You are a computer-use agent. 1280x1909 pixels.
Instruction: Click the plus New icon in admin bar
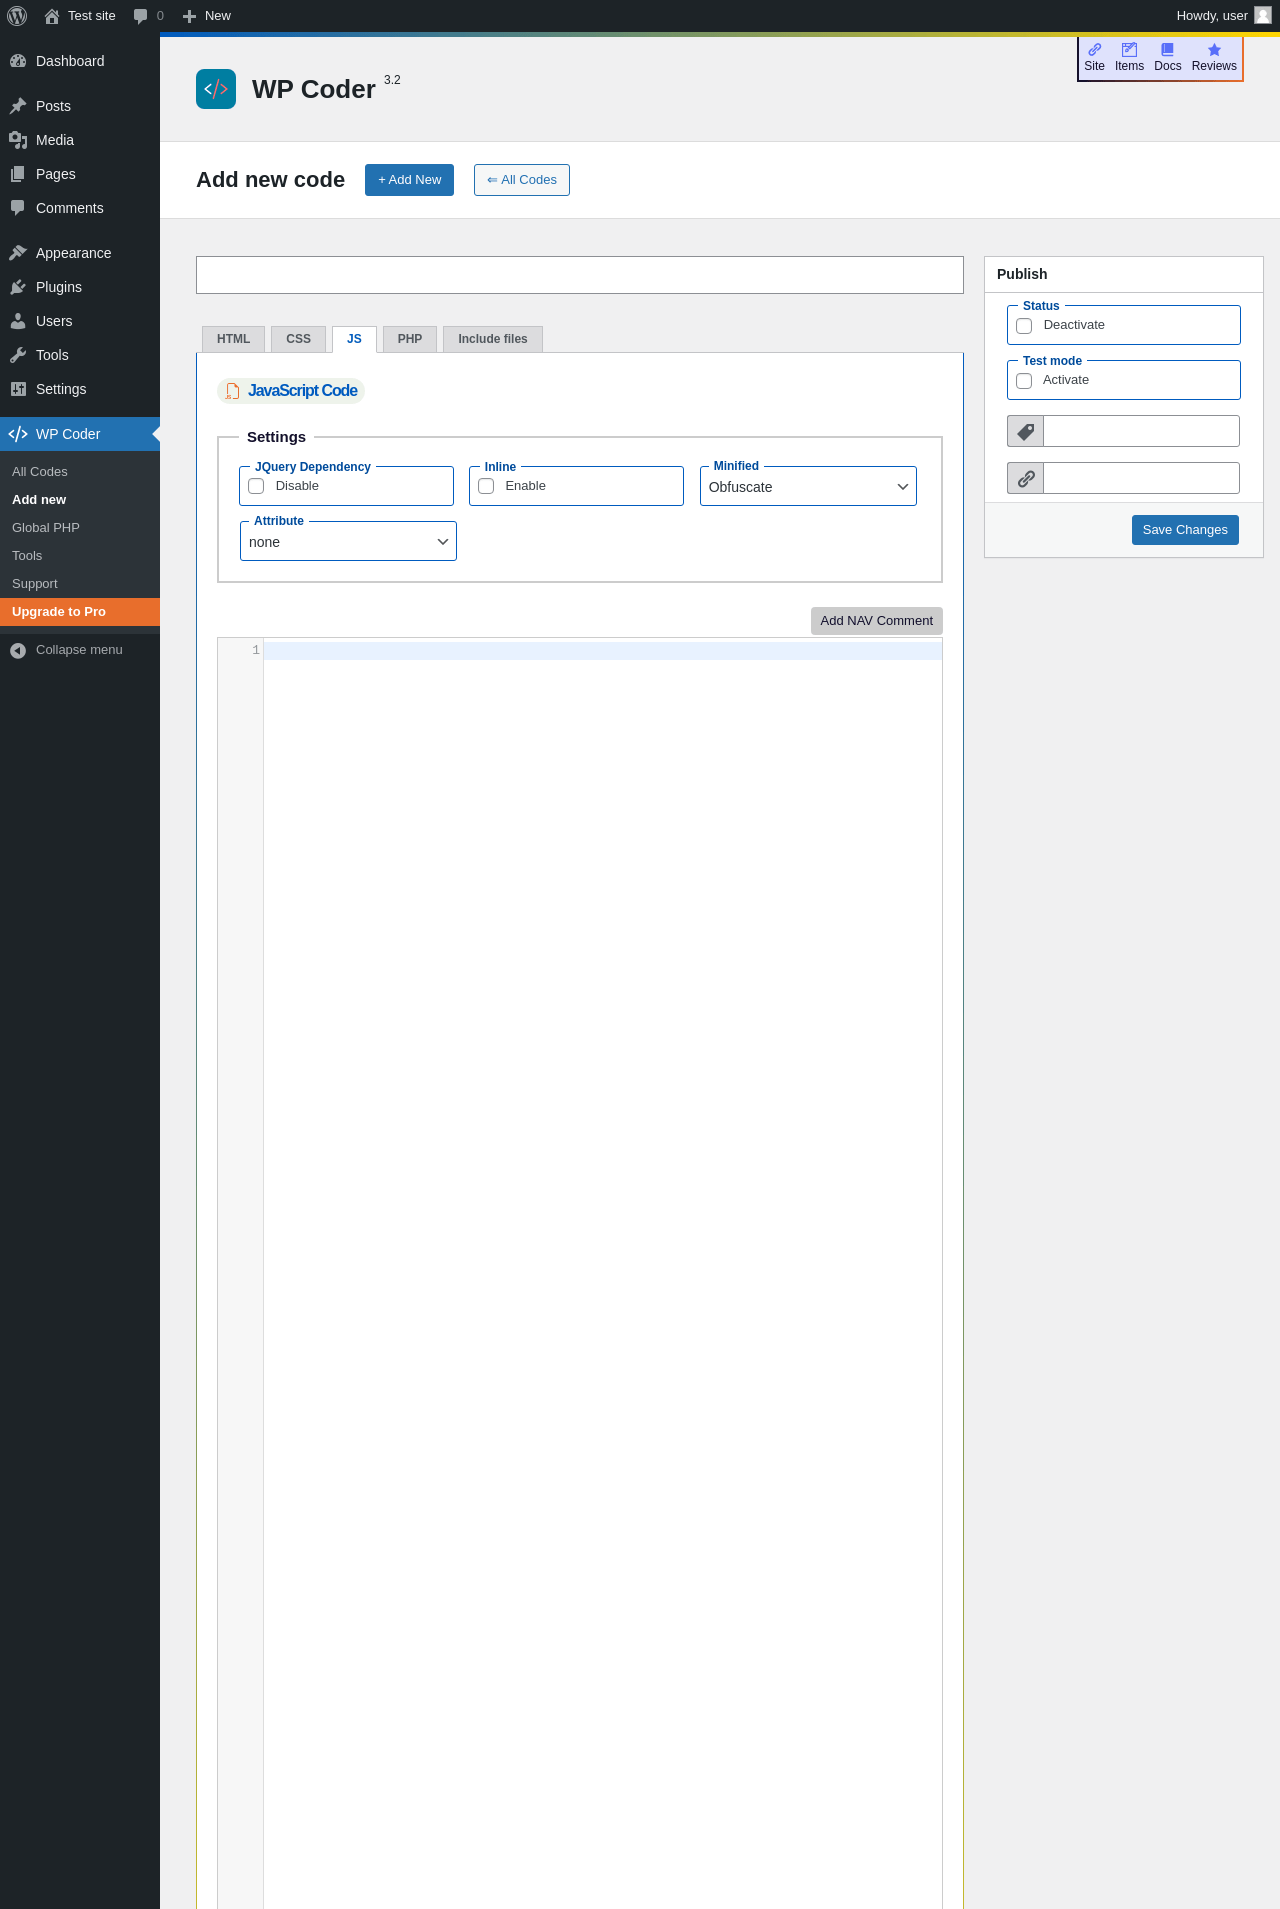click(189, 16)
